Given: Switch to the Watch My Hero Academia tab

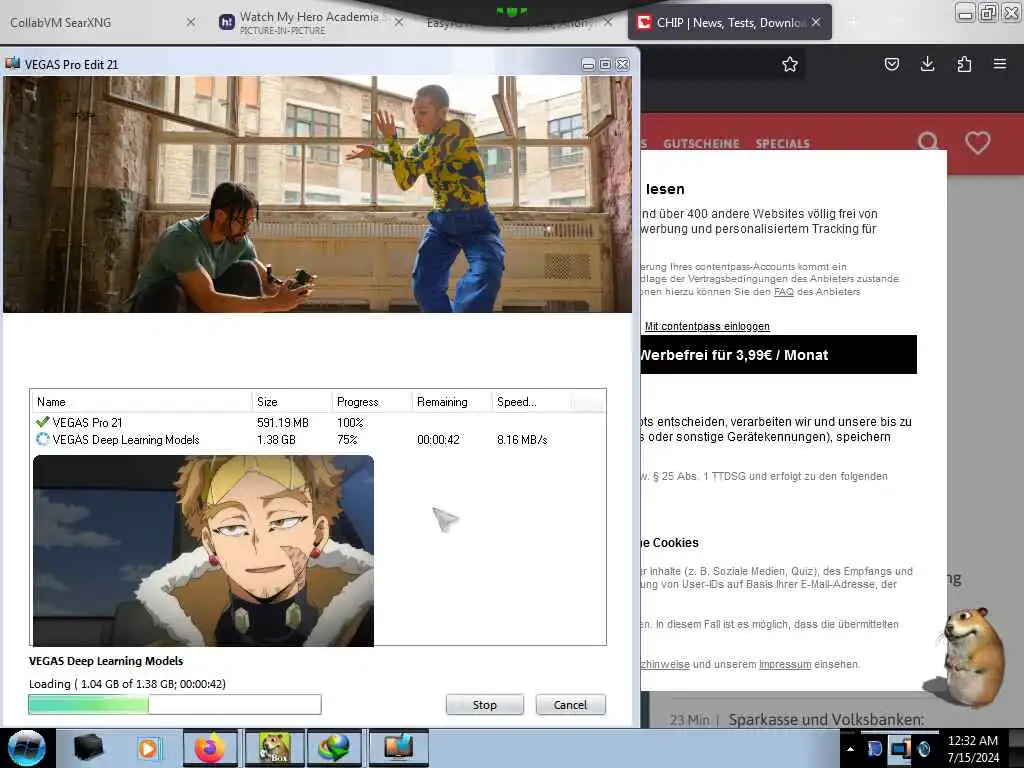Looking at the screenshot, I should [308, 22].
